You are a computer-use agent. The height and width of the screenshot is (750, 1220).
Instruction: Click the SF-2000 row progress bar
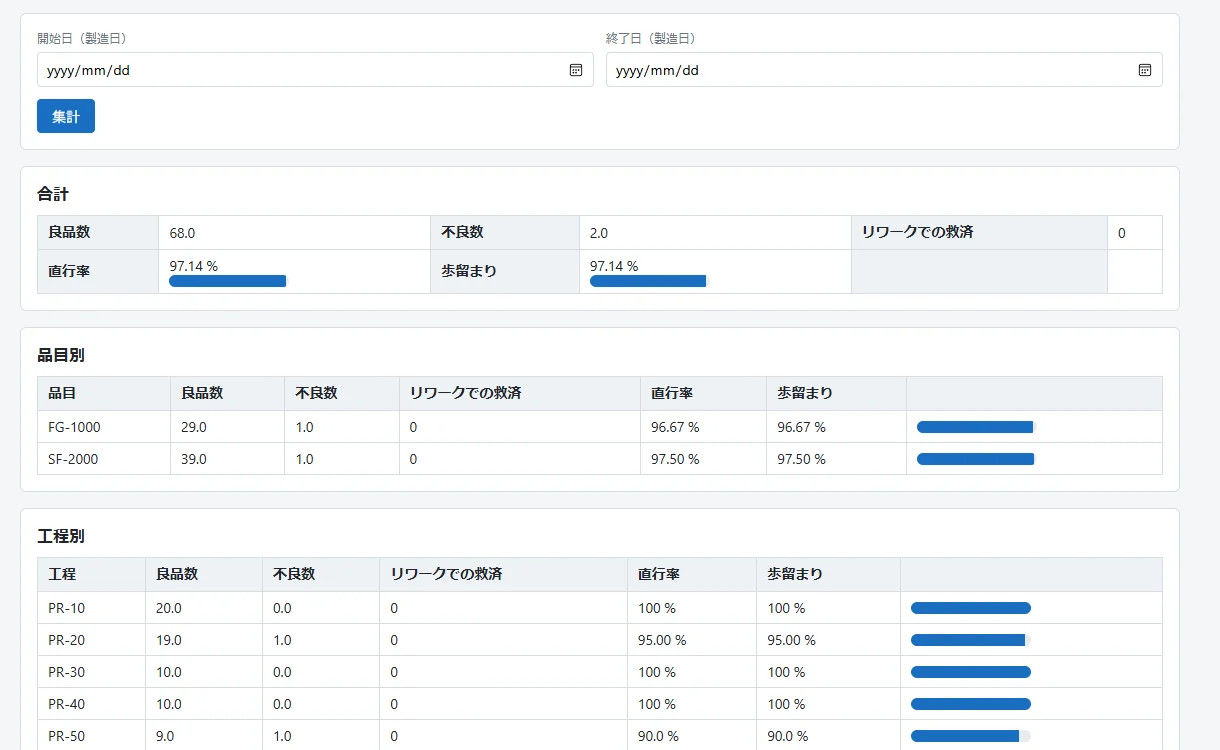coord(976,459)
